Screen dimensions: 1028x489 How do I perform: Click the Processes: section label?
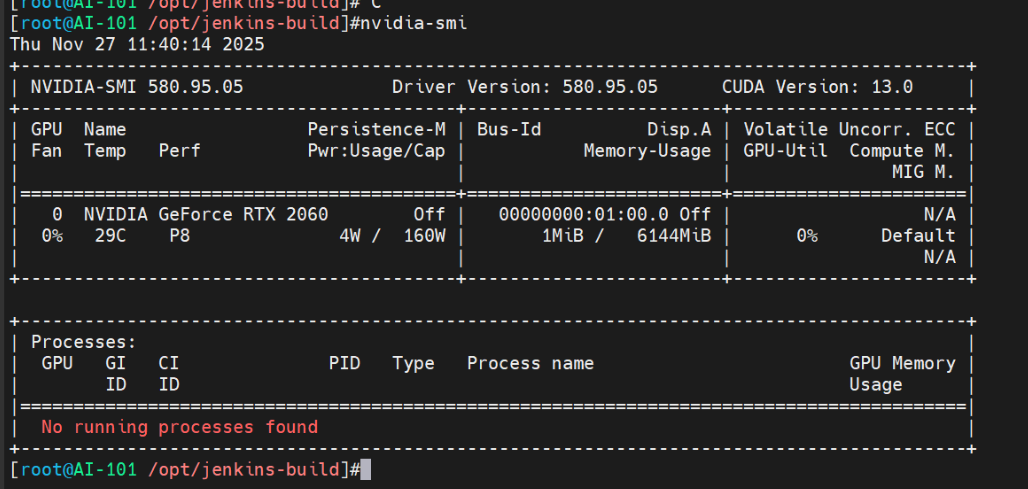pyautogui.click(x=77, y=342)
